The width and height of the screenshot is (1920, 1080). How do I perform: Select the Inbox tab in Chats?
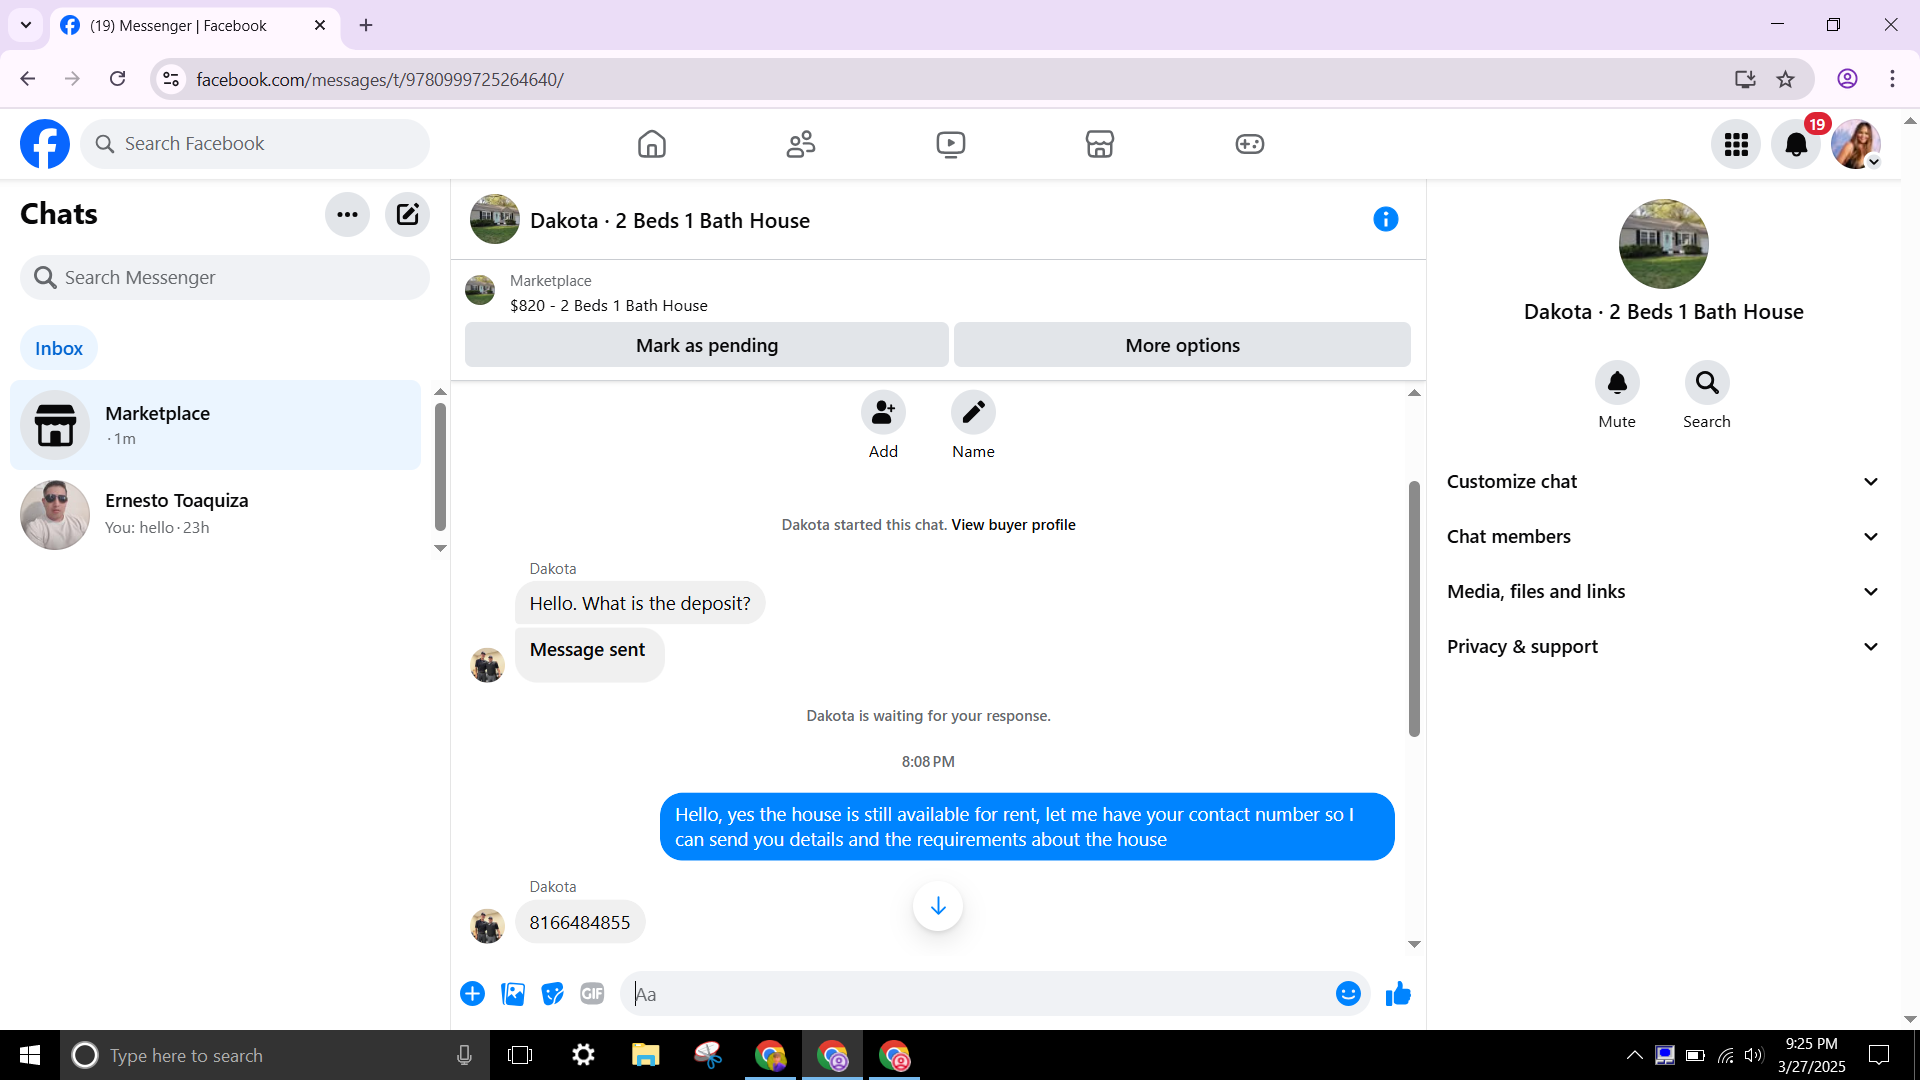coord(59,348)
